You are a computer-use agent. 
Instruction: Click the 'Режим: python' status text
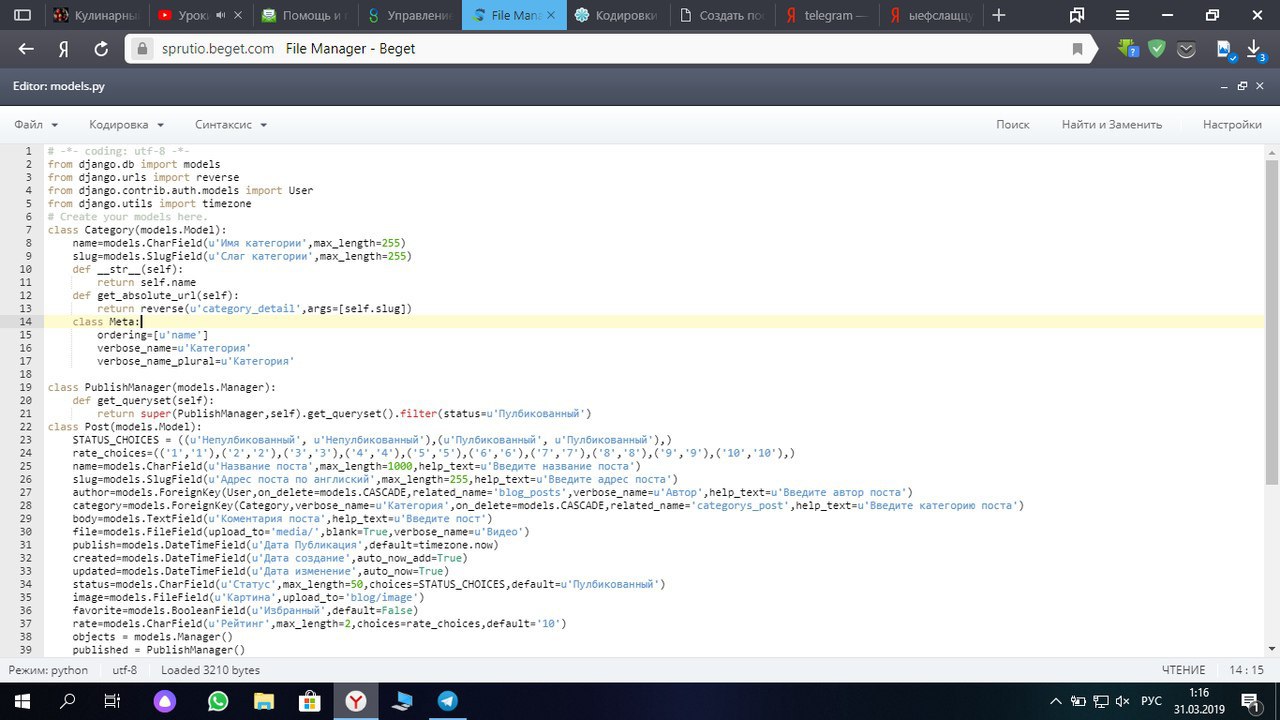click(48, 670)
